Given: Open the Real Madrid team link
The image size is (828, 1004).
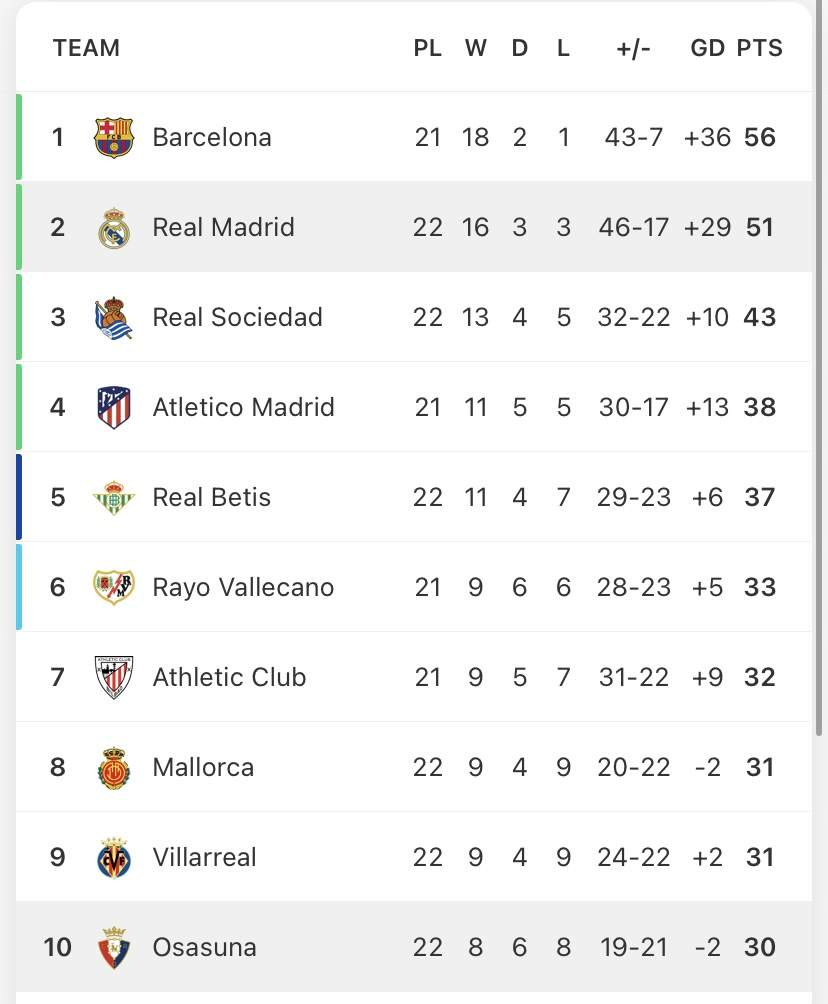Looking at the screenshot, I should (223, 228).
